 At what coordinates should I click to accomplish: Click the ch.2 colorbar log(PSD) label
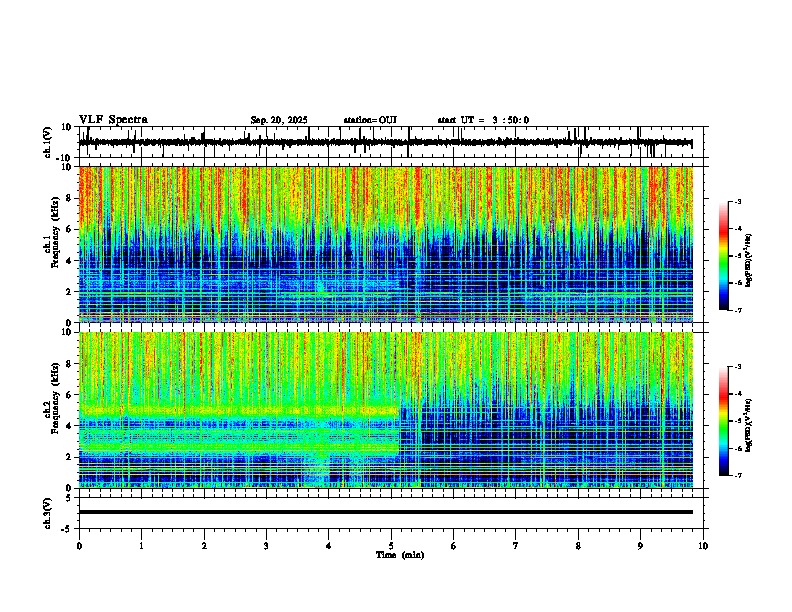749,426
